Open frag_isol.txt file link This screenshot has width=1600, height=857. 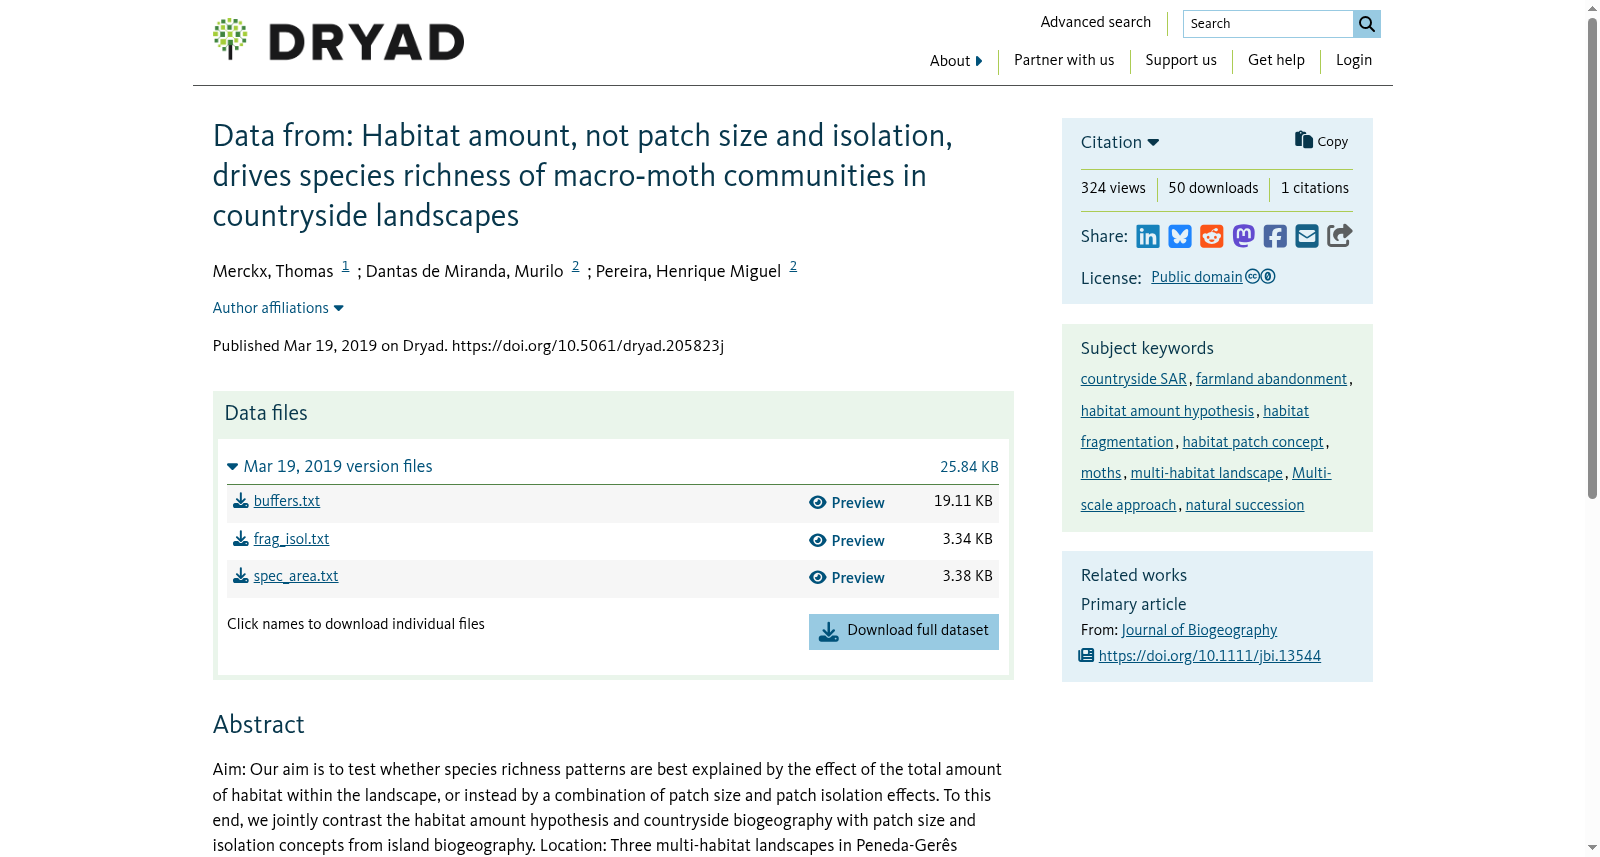point(291,539)
